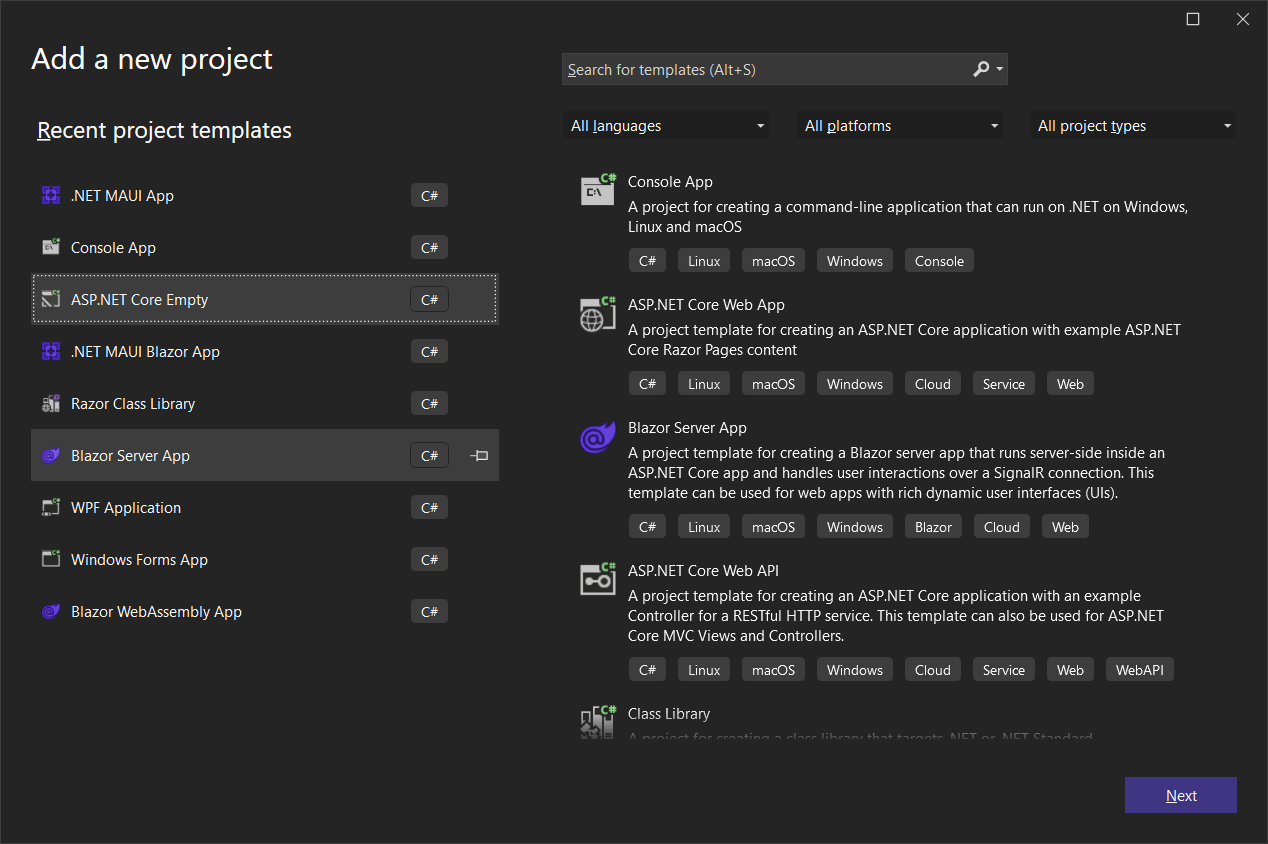Click the ASP.NET Core Empty template icon
Screen dimensions: 1268x844
tap(51, 300)
